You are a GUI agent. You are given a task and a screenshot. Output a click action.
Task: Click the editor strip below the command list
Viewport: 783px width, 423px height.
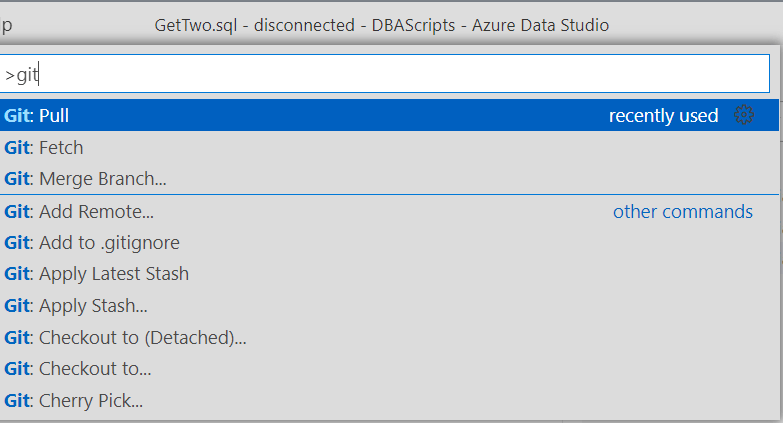[x=390, y=420]
